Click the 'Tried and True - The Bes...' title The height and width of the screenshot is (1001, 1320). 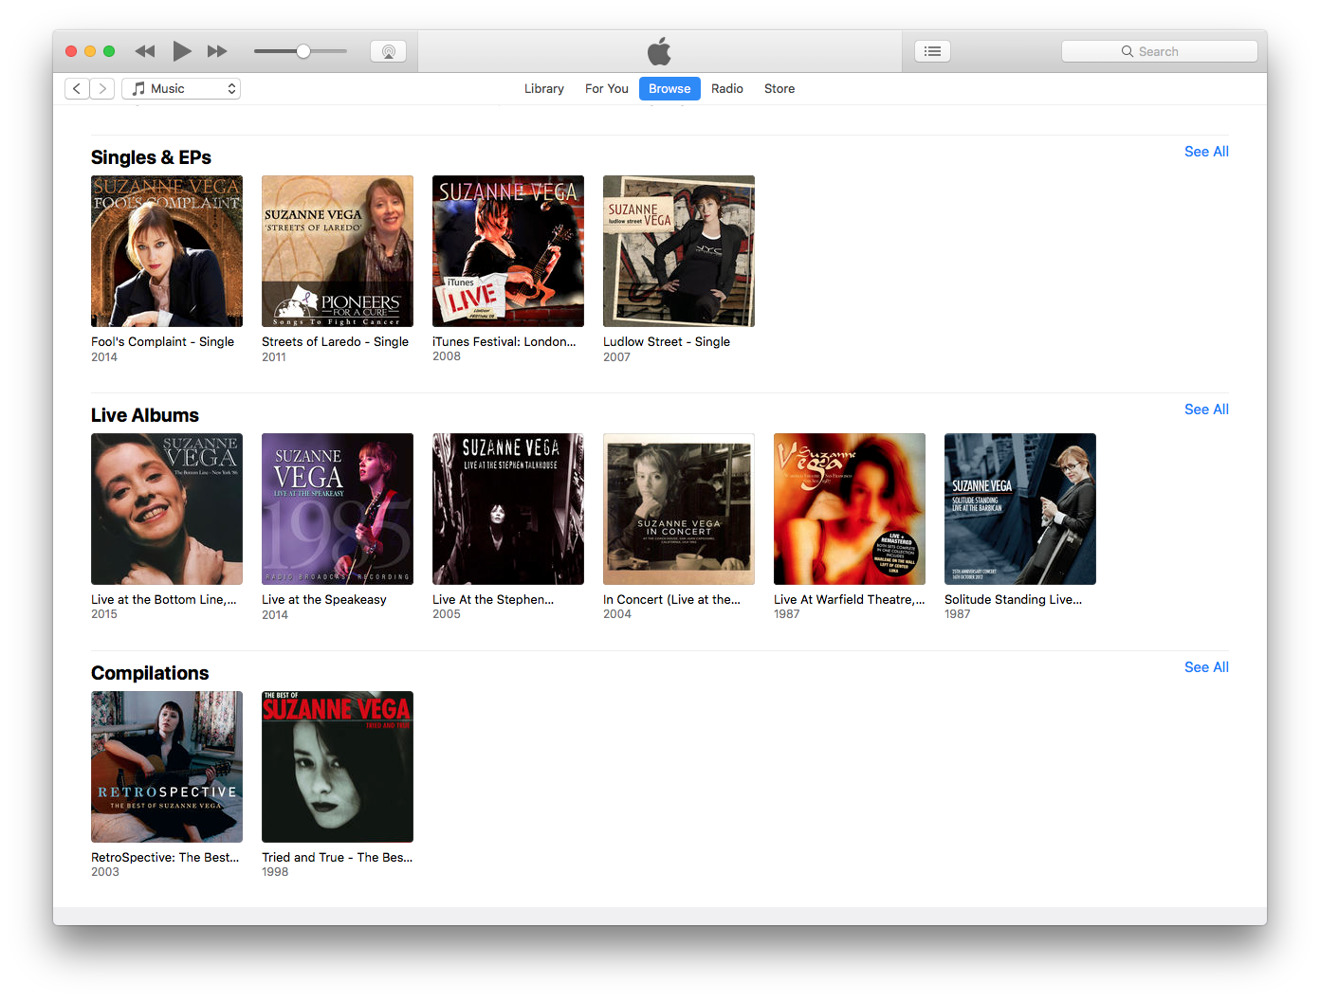pyautogui.click(x=337, y=858)
